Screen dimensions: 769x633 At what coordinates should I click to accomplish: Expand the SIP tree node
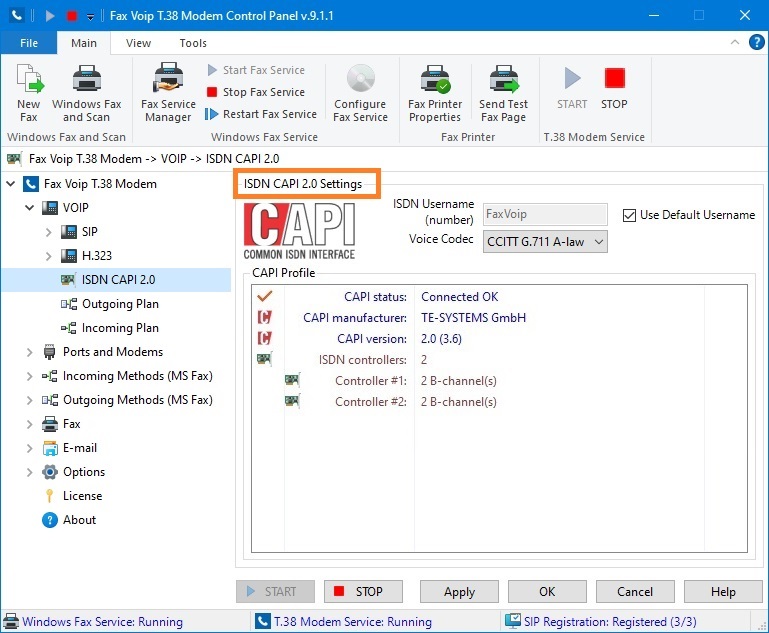click(x=48, y=232)
